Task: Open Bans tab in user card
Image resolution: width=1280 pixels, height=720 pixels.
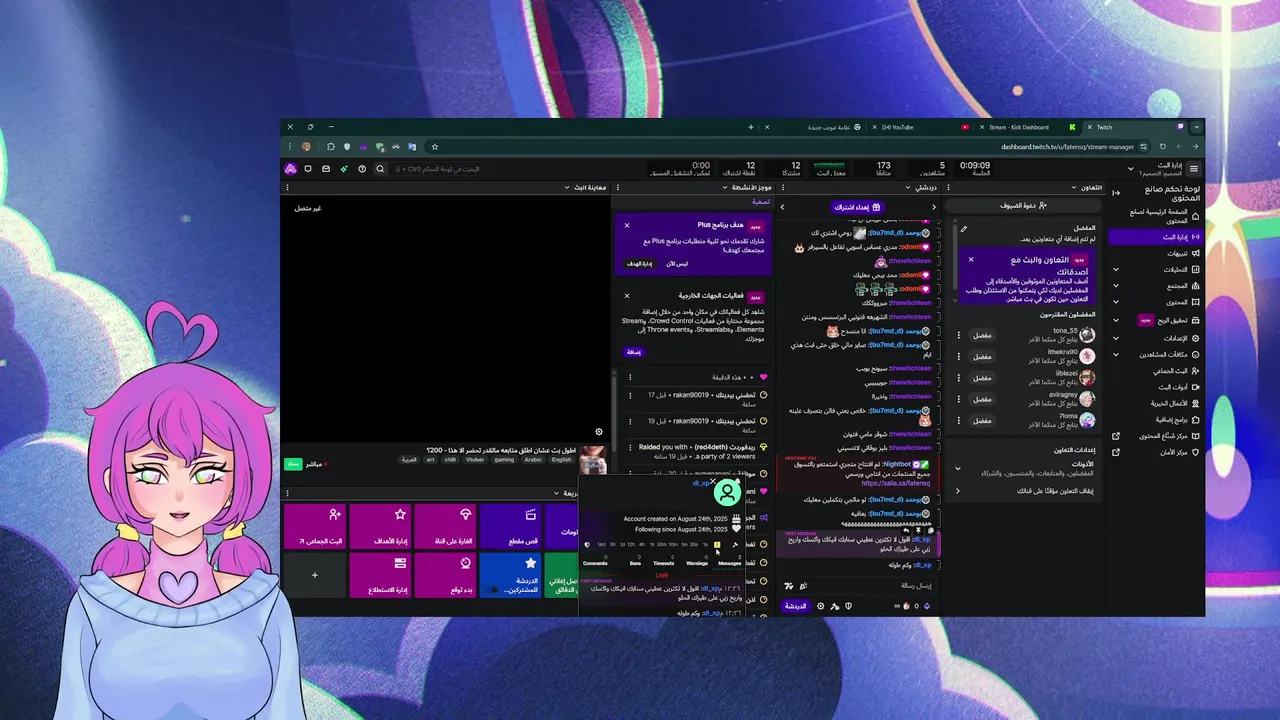Action: pos(635,563)
